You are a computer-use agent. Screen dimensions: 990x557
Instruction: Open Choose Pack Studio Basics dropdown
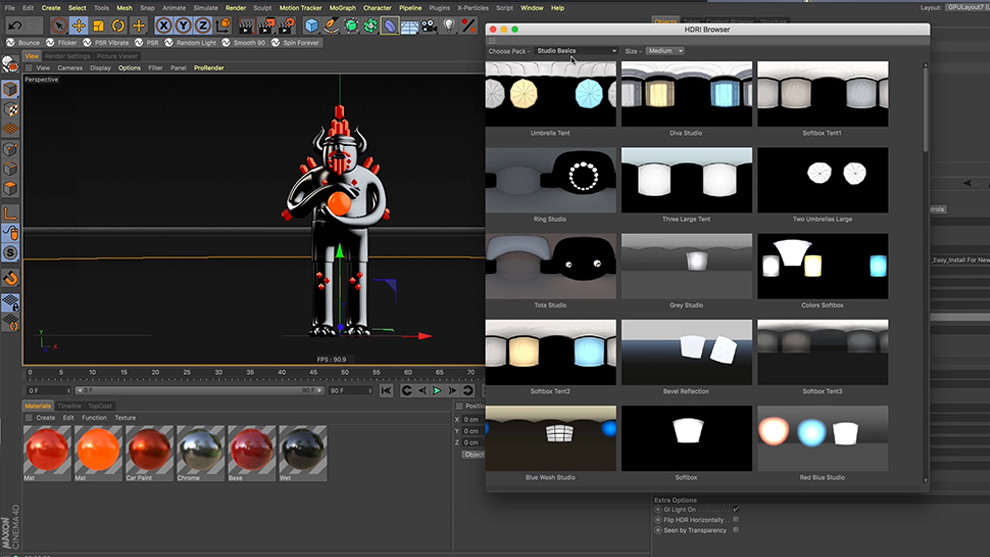[576, 51]
